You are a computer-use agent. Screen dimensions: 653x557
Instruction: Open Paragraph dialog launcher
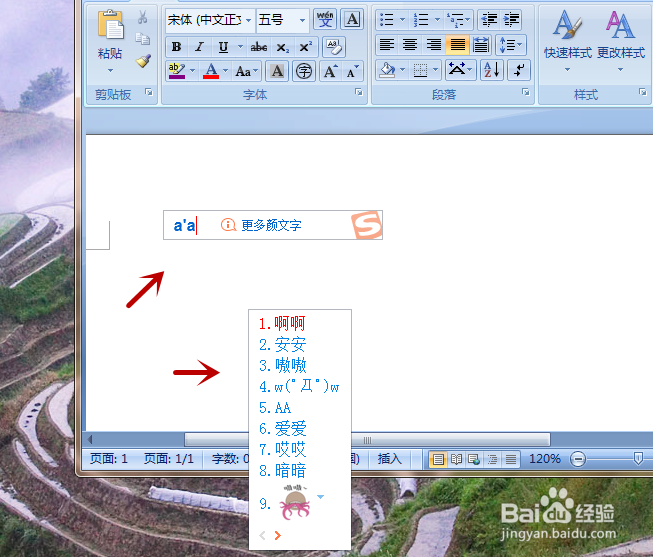click(x=526, y=92)
